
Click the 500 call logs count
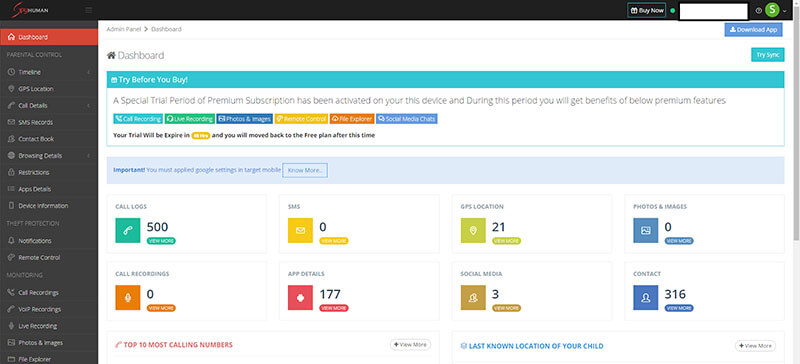click(x=157, y=227)
